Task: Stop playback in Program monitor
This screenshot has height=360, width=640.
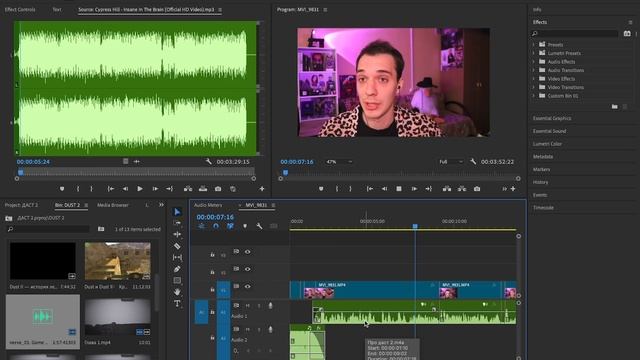Action: pyautogui.click(x=399, y=189)
